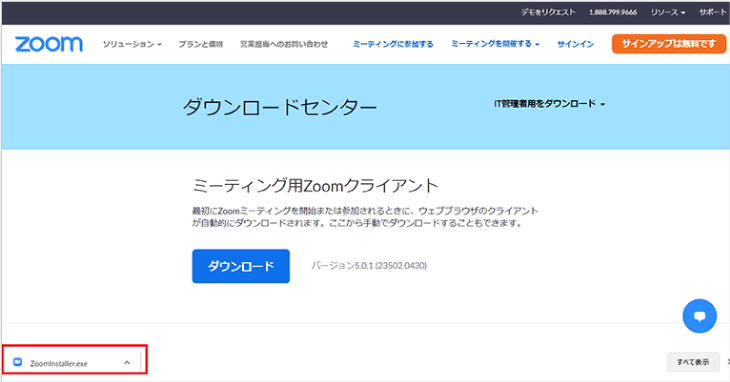Click the orange サインアップは無料です button
Screen dimensions: 730x382
click(x=669, y=44)
